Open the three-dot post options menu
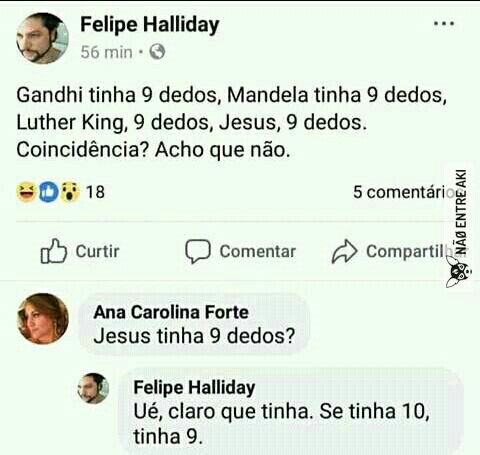Screen dimensions: 480x455 click(x=444, y=24)
